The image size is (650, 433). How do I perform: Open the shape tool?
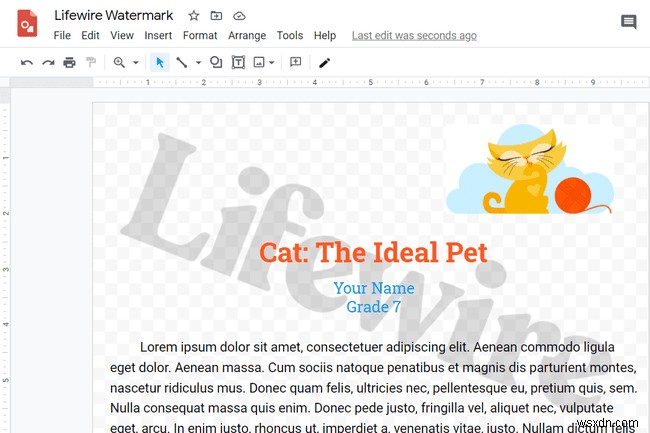[216, 62]
